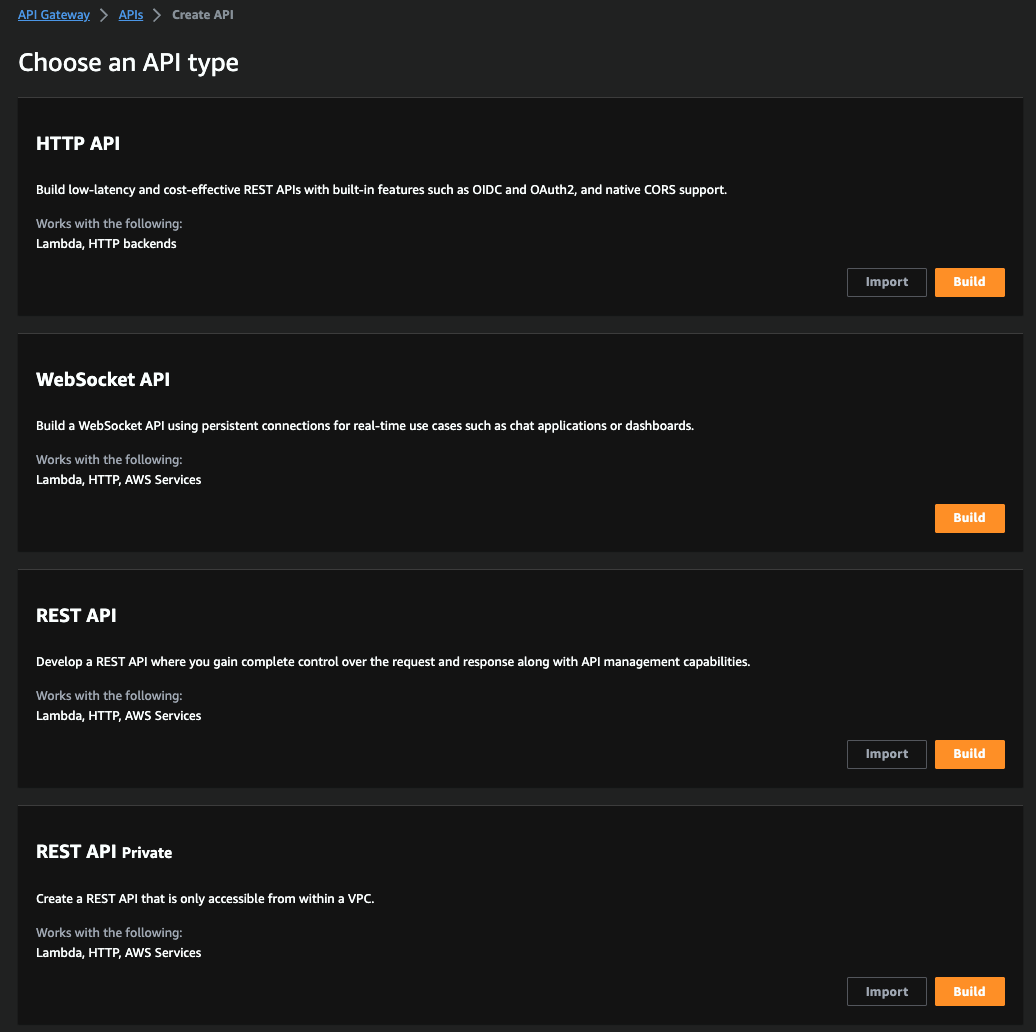Import an HTTP API
Image resolution: width=1036 pixels, height=1032 pixels.
[x=887, y=282]
